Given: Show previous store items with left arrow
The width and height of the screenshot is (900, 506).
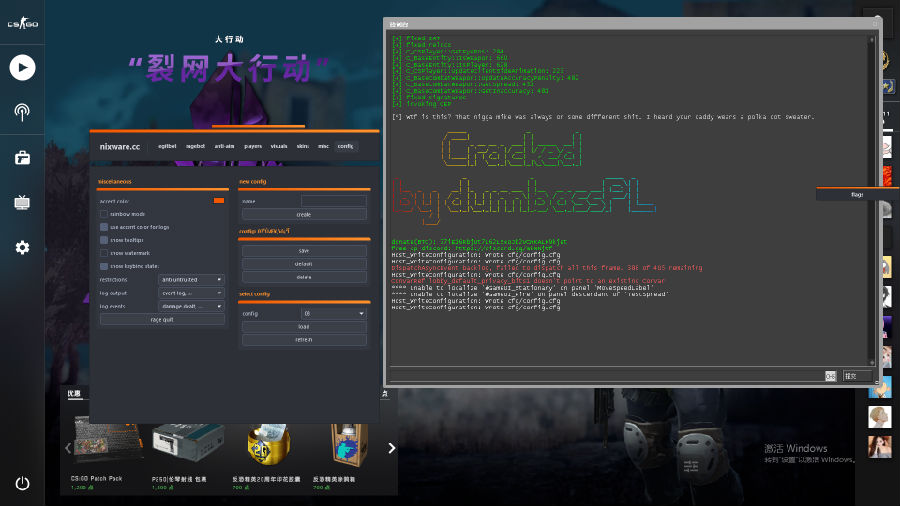Looking at the screenshot, I should [68, 448].
